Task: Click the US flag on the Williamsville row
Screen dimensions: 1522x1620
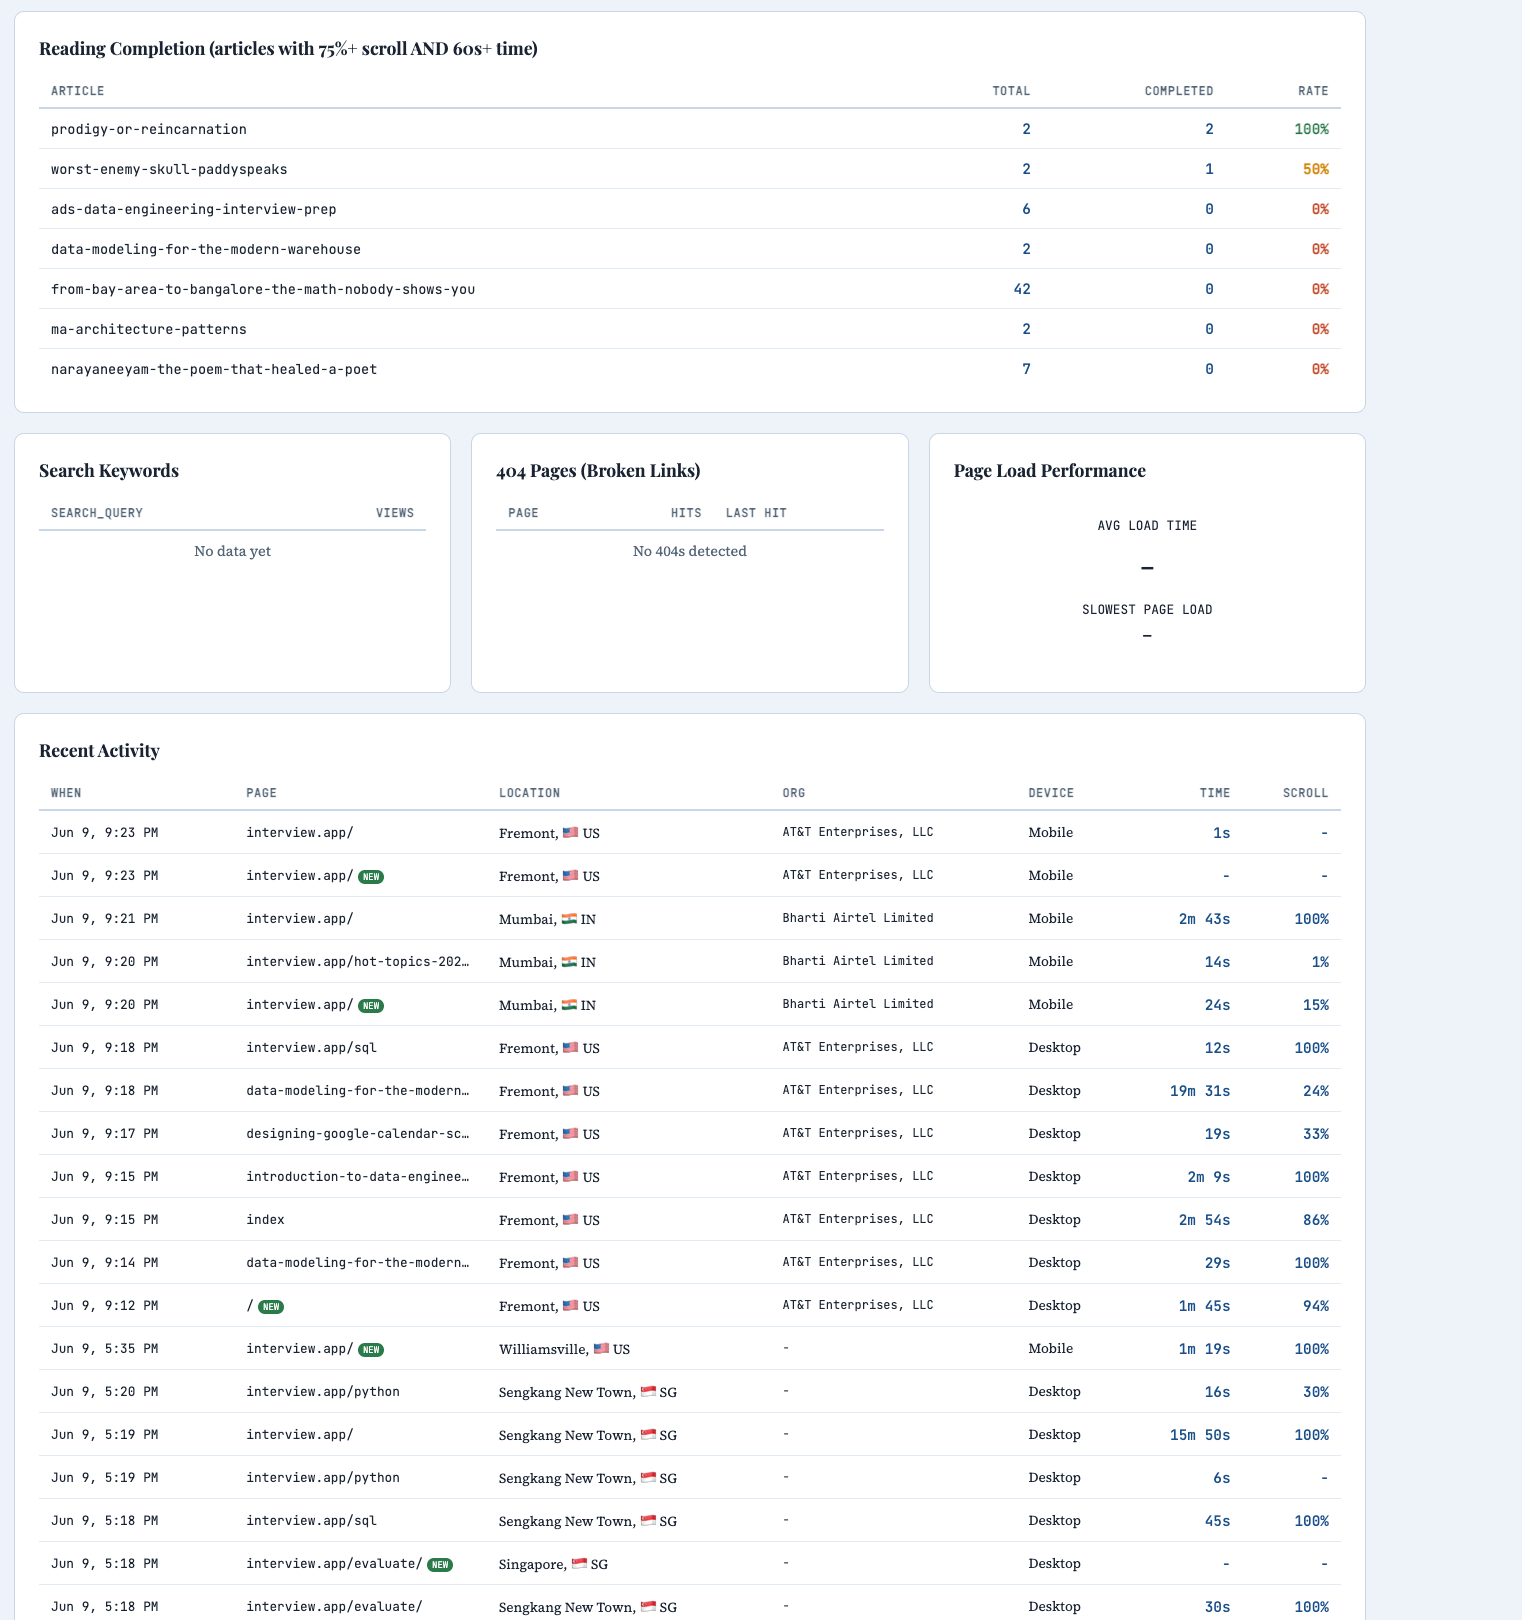Action: click(x=601, y=1349)
